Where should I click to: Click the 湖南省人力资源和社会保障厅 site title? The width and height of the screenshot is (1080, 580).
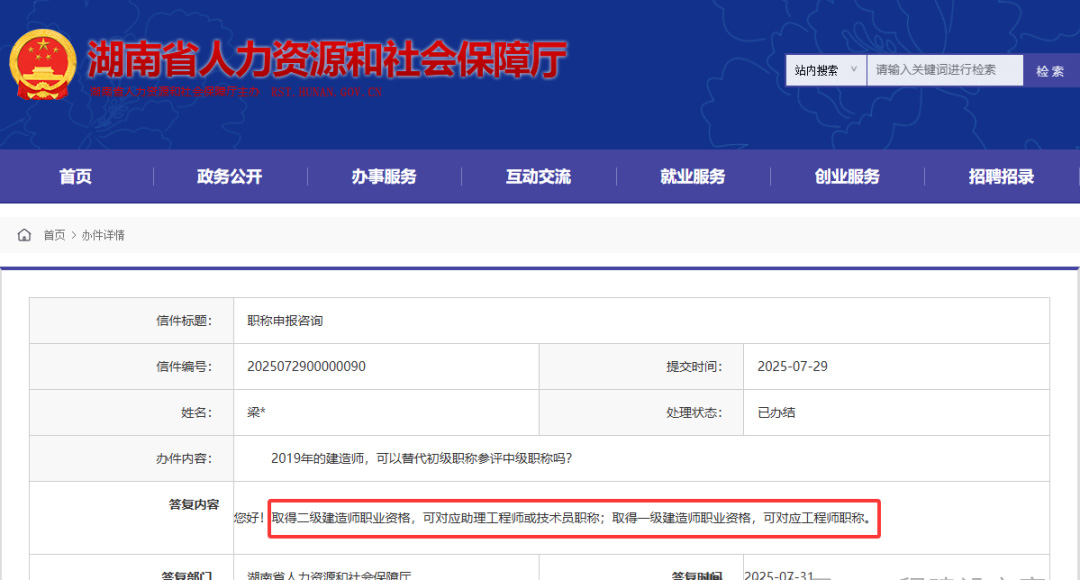click(326, 60)
